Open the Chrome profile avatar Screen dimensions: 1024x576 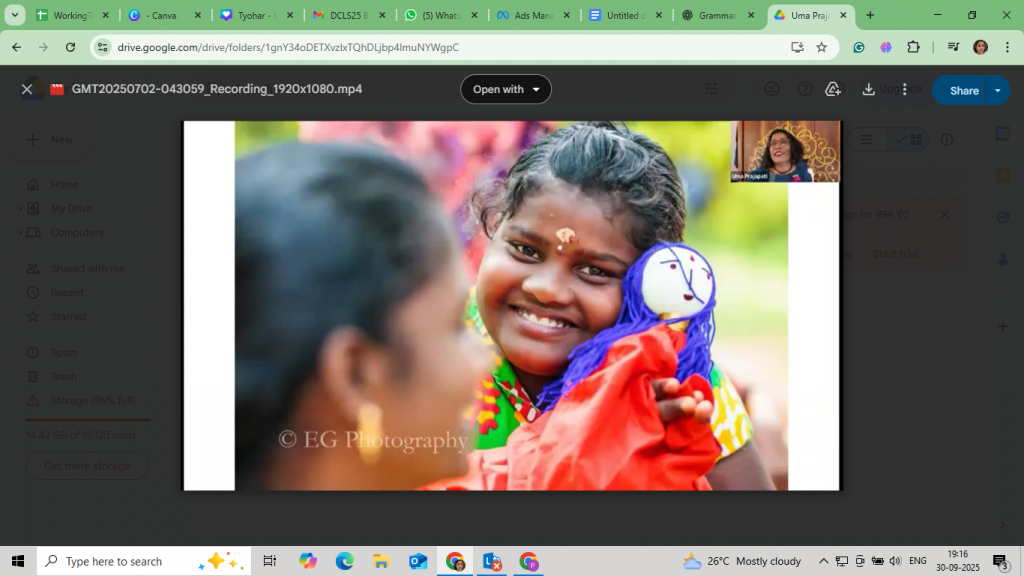tap(980, 47)
